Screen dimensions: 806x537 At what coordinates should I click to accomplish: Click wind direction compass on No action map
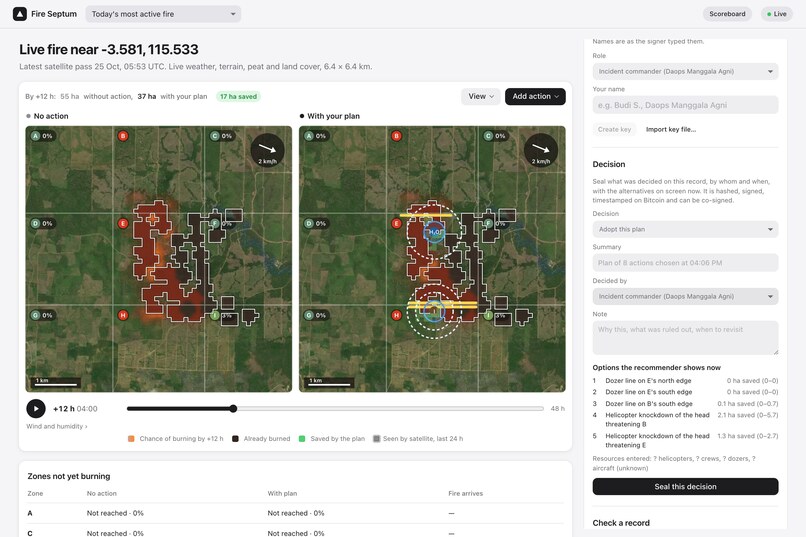(x=267, y=151)
